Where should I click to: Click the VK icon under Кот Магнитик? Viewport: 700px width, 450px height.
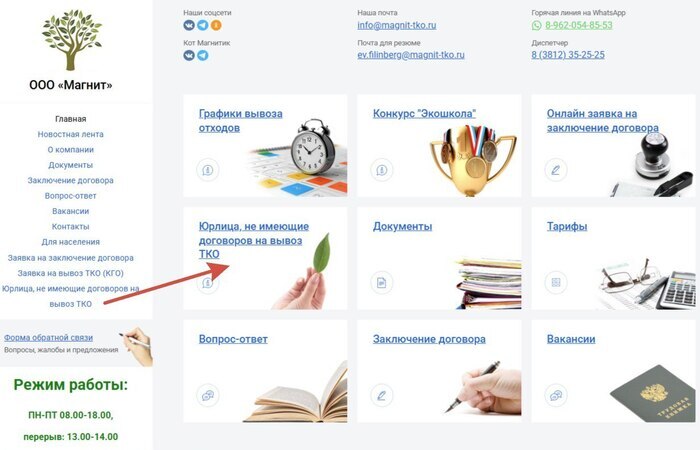pos(189,55)
